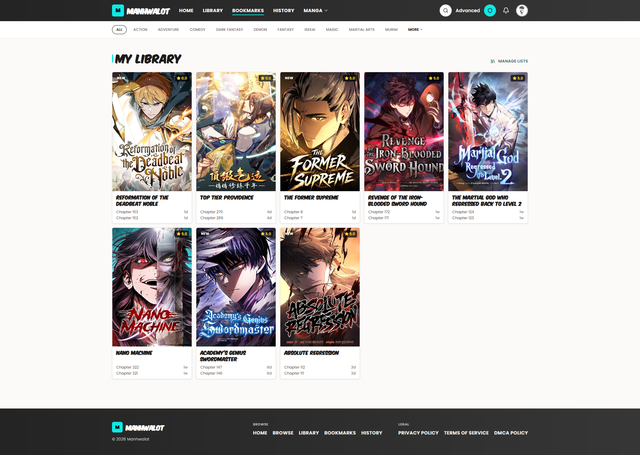This screenshot has height=455, width=640.
Task: Click the star rating badge on Reformation of the Deadbeat Noble
Action: (x=182, y=78)
